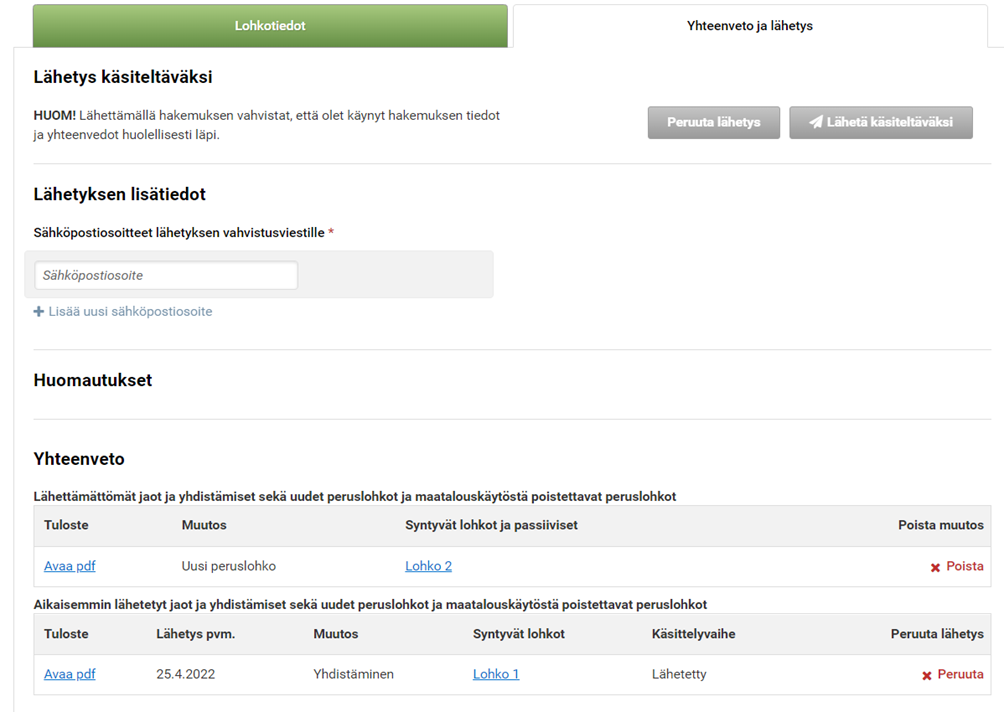Add new email via Lisää uusi sähköpostiosoite
The height and width of the screenshot is (712, 1004).
pyautogui.click(x=130, y=311)
